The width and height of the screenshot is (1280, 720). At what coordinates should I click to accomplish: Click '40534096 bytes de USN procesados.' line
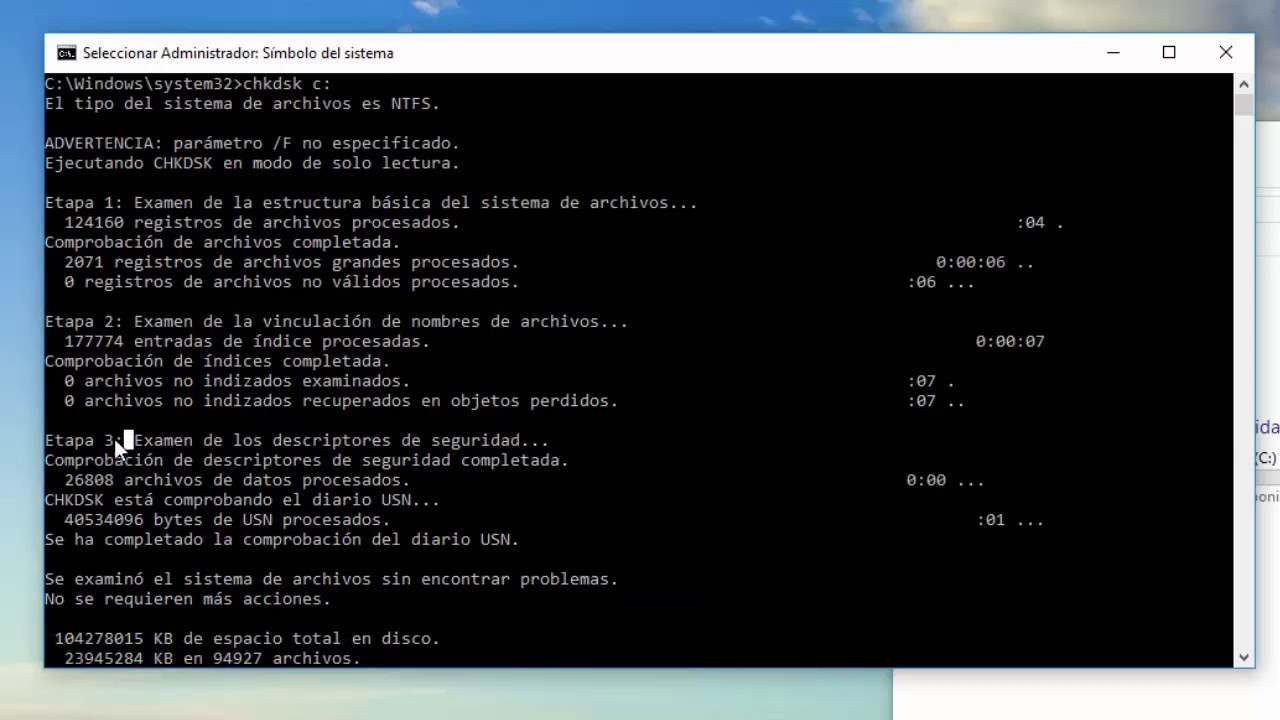click(x=227, y=520)
